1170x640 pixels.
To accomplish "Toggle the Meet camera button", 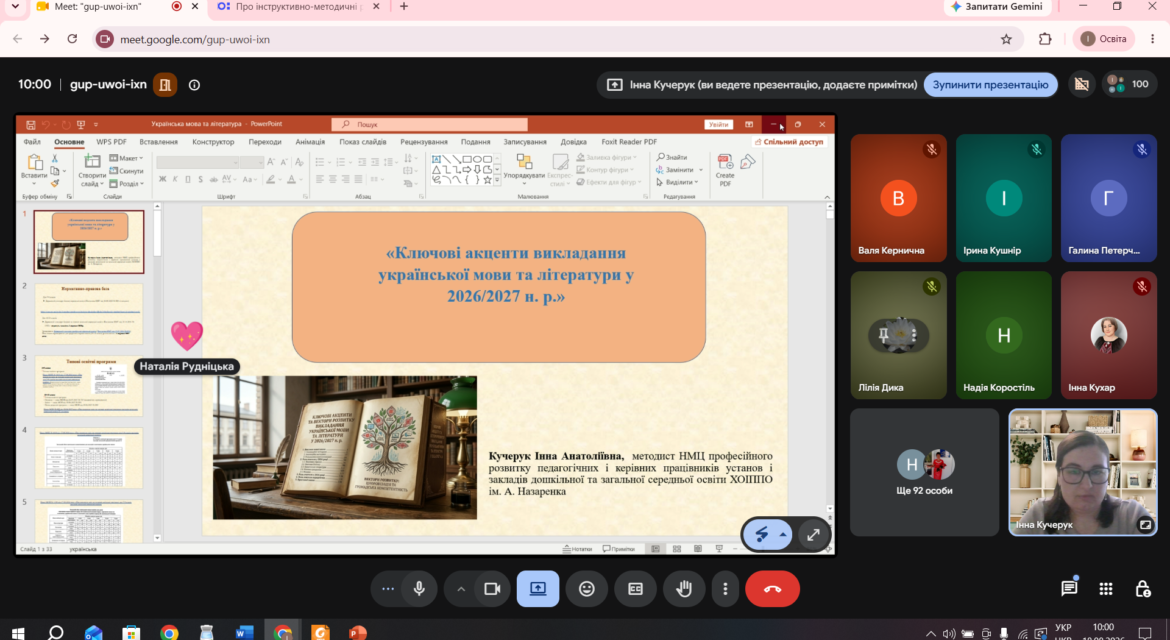I will pos(492,589).
